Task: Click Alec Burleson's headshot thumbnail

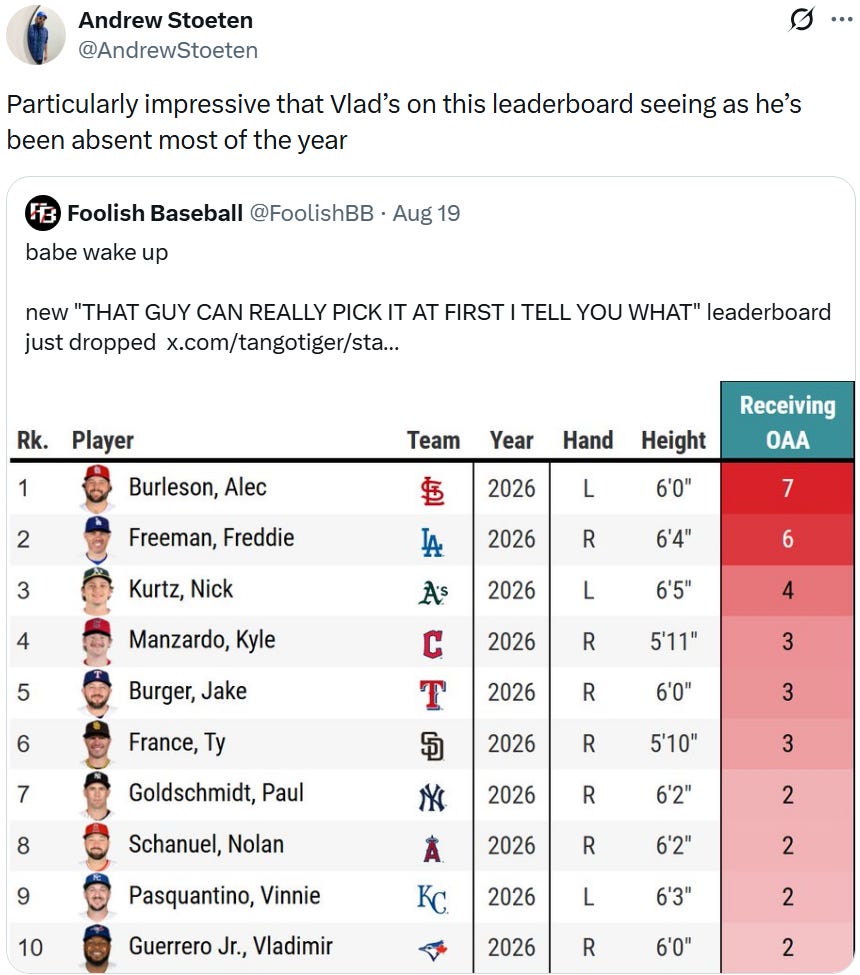Action: 98,488
